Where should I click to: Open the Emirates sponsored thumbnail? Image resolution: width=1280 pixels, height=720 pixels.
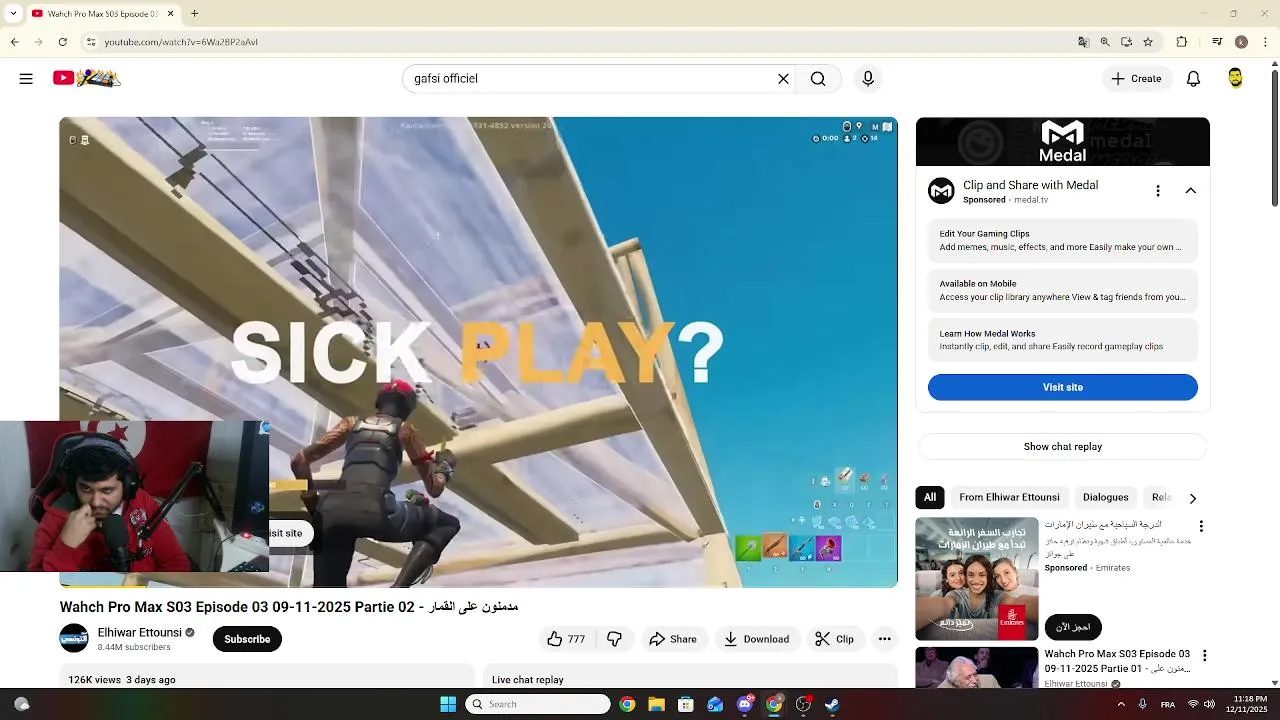[x=977, y=578]
